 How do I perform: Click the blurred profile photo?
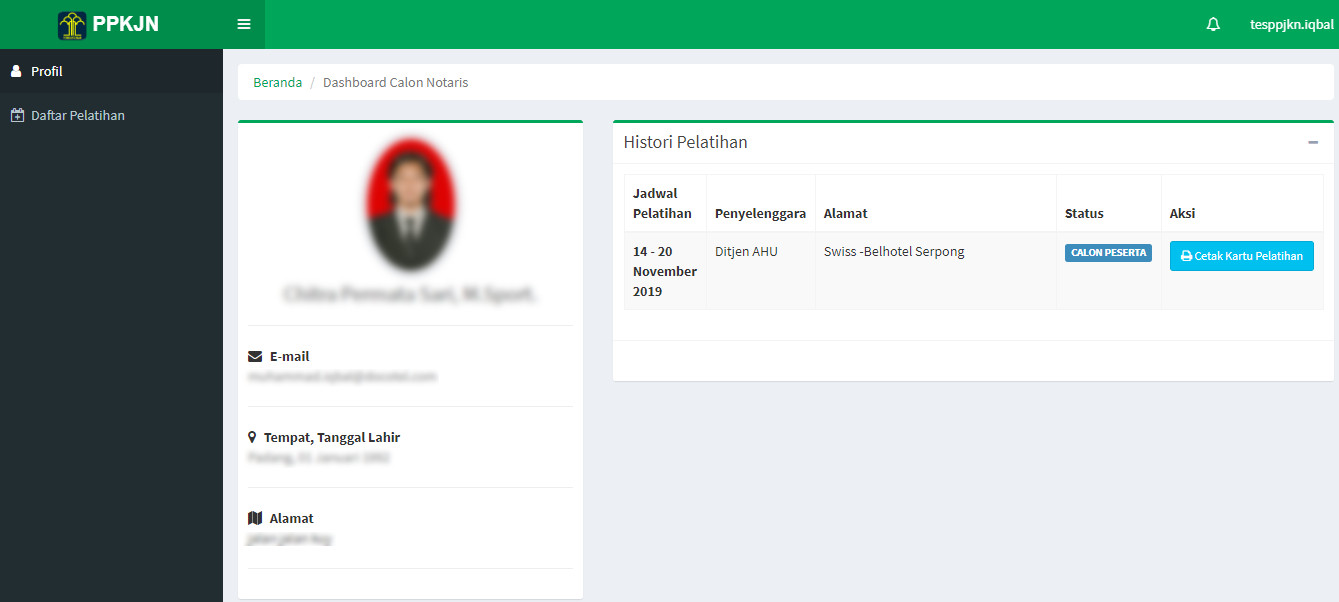click(410, 205)
